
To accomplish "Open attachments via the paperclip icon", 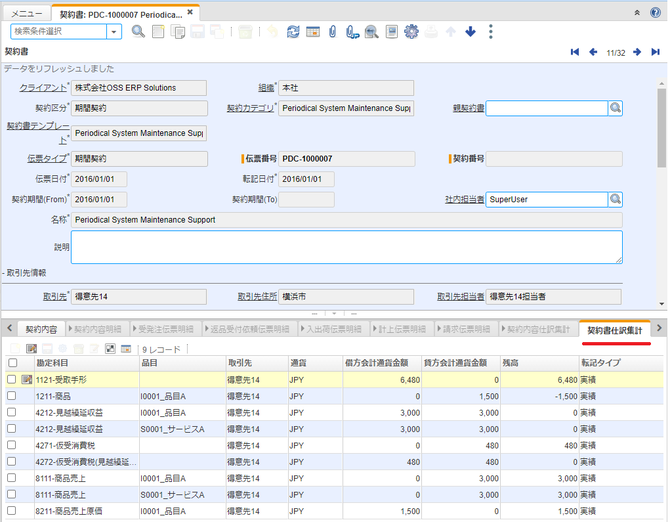I will pyautogui.click(x=333, y=32).
